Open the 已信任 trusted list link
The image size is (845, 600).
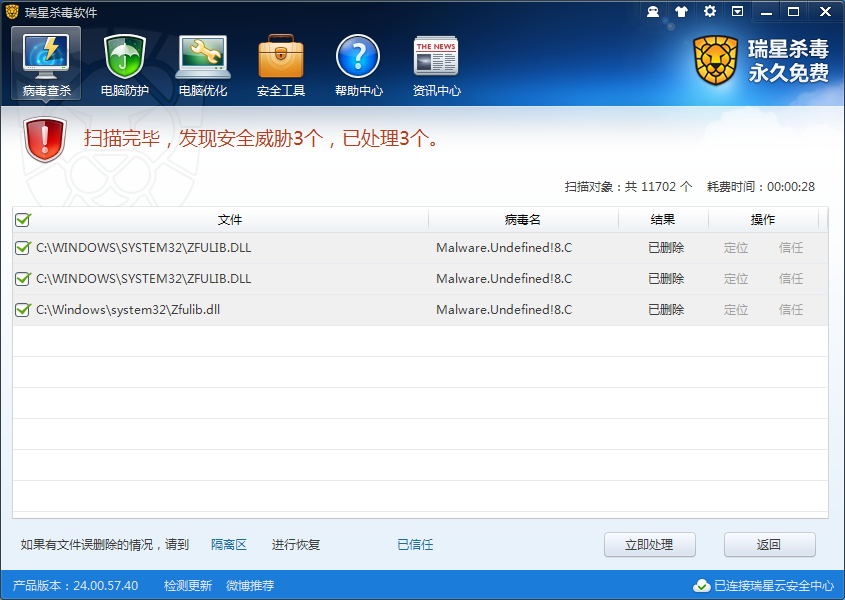click(415, 544)
